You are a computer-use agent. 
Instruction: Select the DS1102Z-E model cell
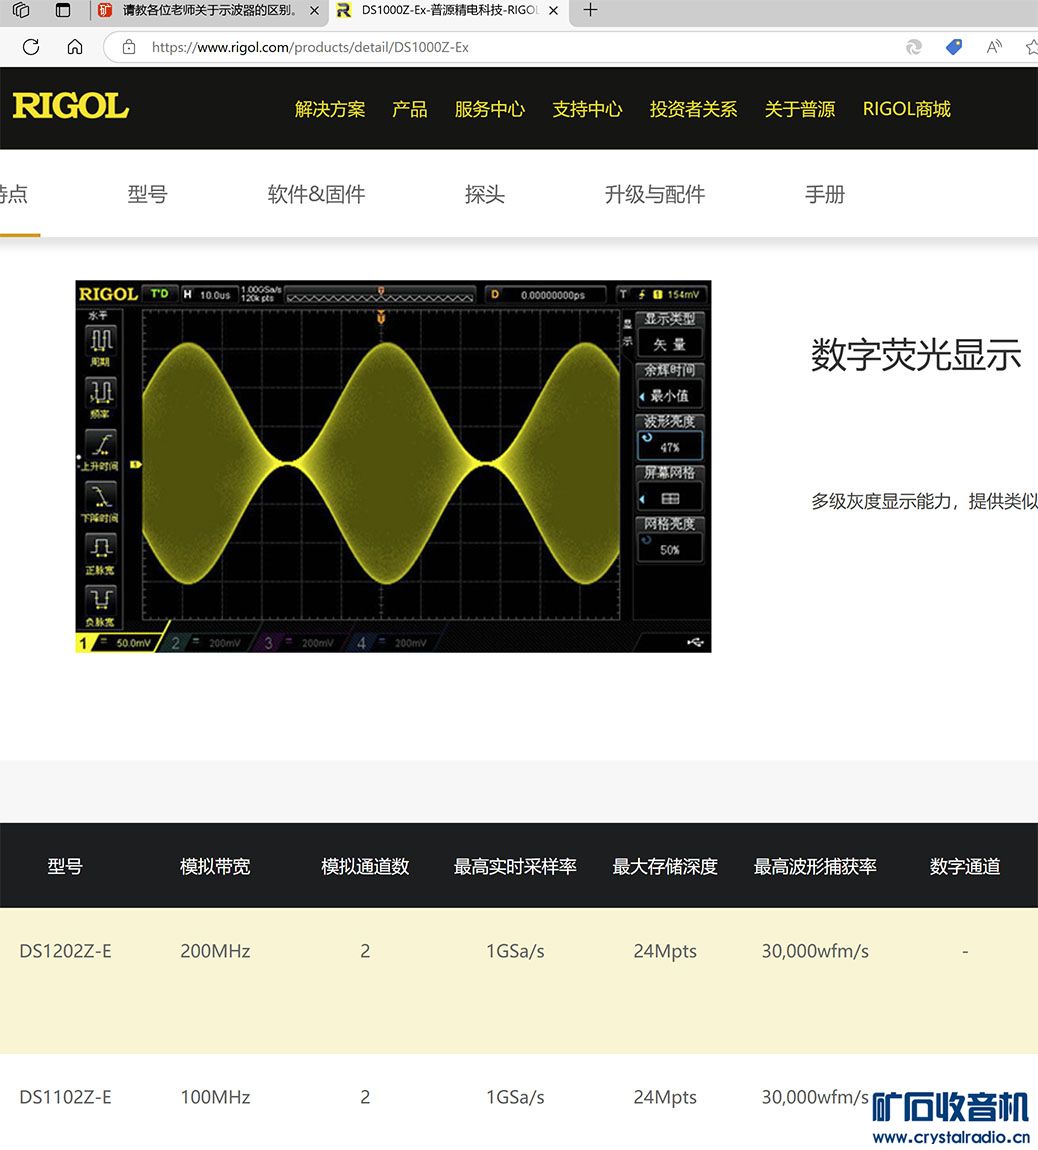coord(65,1097)
